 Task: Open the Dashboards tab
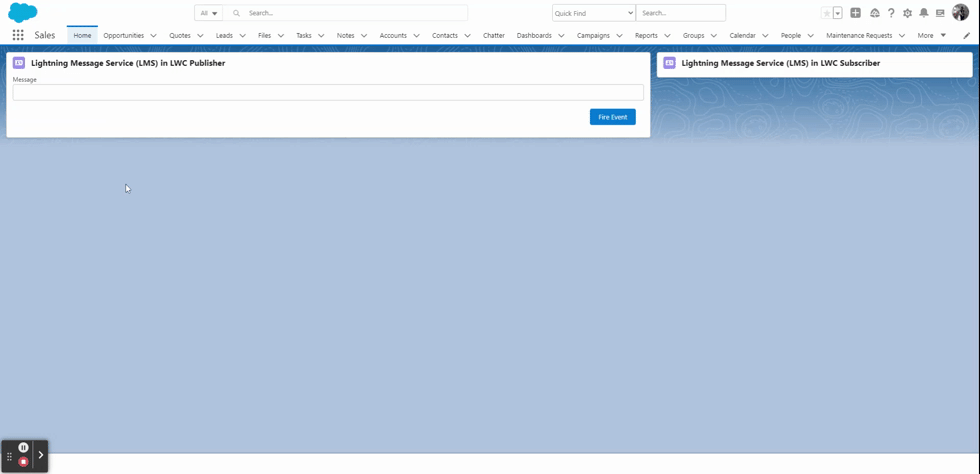click(x=534, y=36)
